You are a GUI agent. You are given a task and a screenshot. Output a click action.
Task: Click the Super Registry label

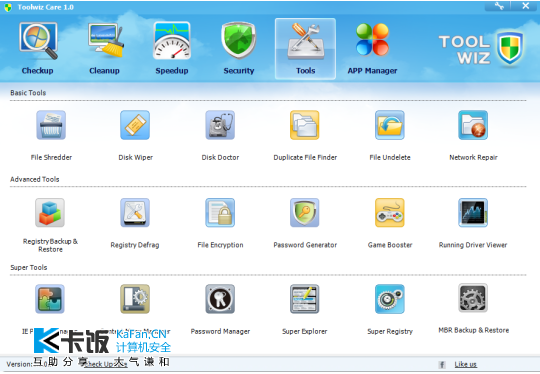click(390, 331)
